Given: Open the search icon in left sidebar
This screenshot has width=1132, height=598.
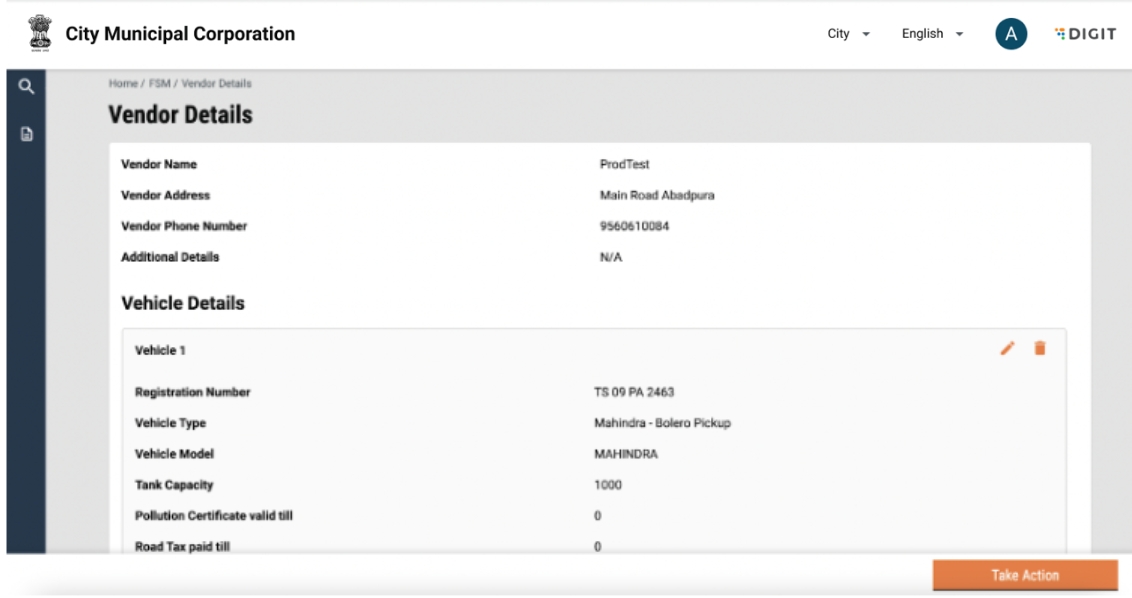Looking at the screenshot, I should click(27, 87).
